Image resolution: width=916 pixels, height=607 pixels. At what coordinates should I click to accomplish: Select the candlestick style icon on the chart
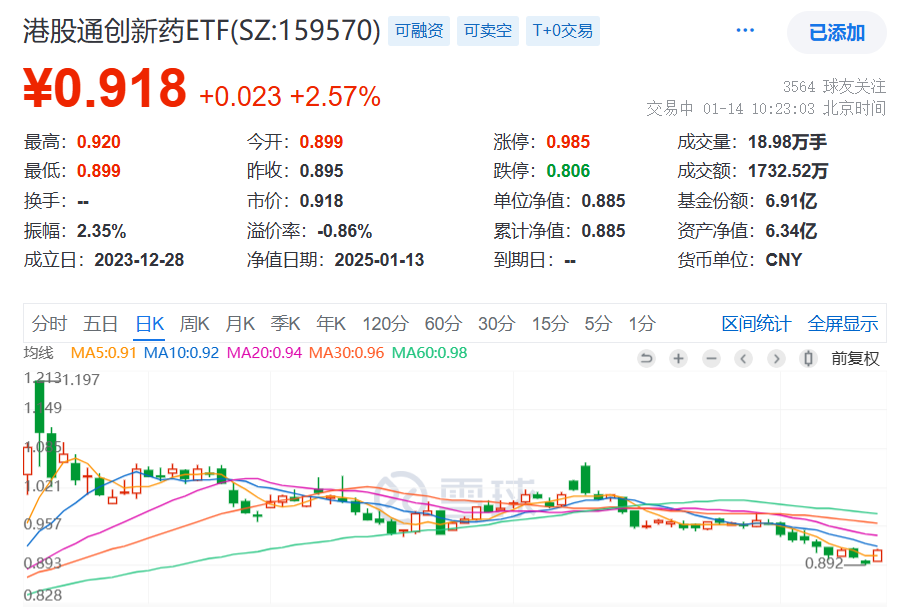coord(808,358)
